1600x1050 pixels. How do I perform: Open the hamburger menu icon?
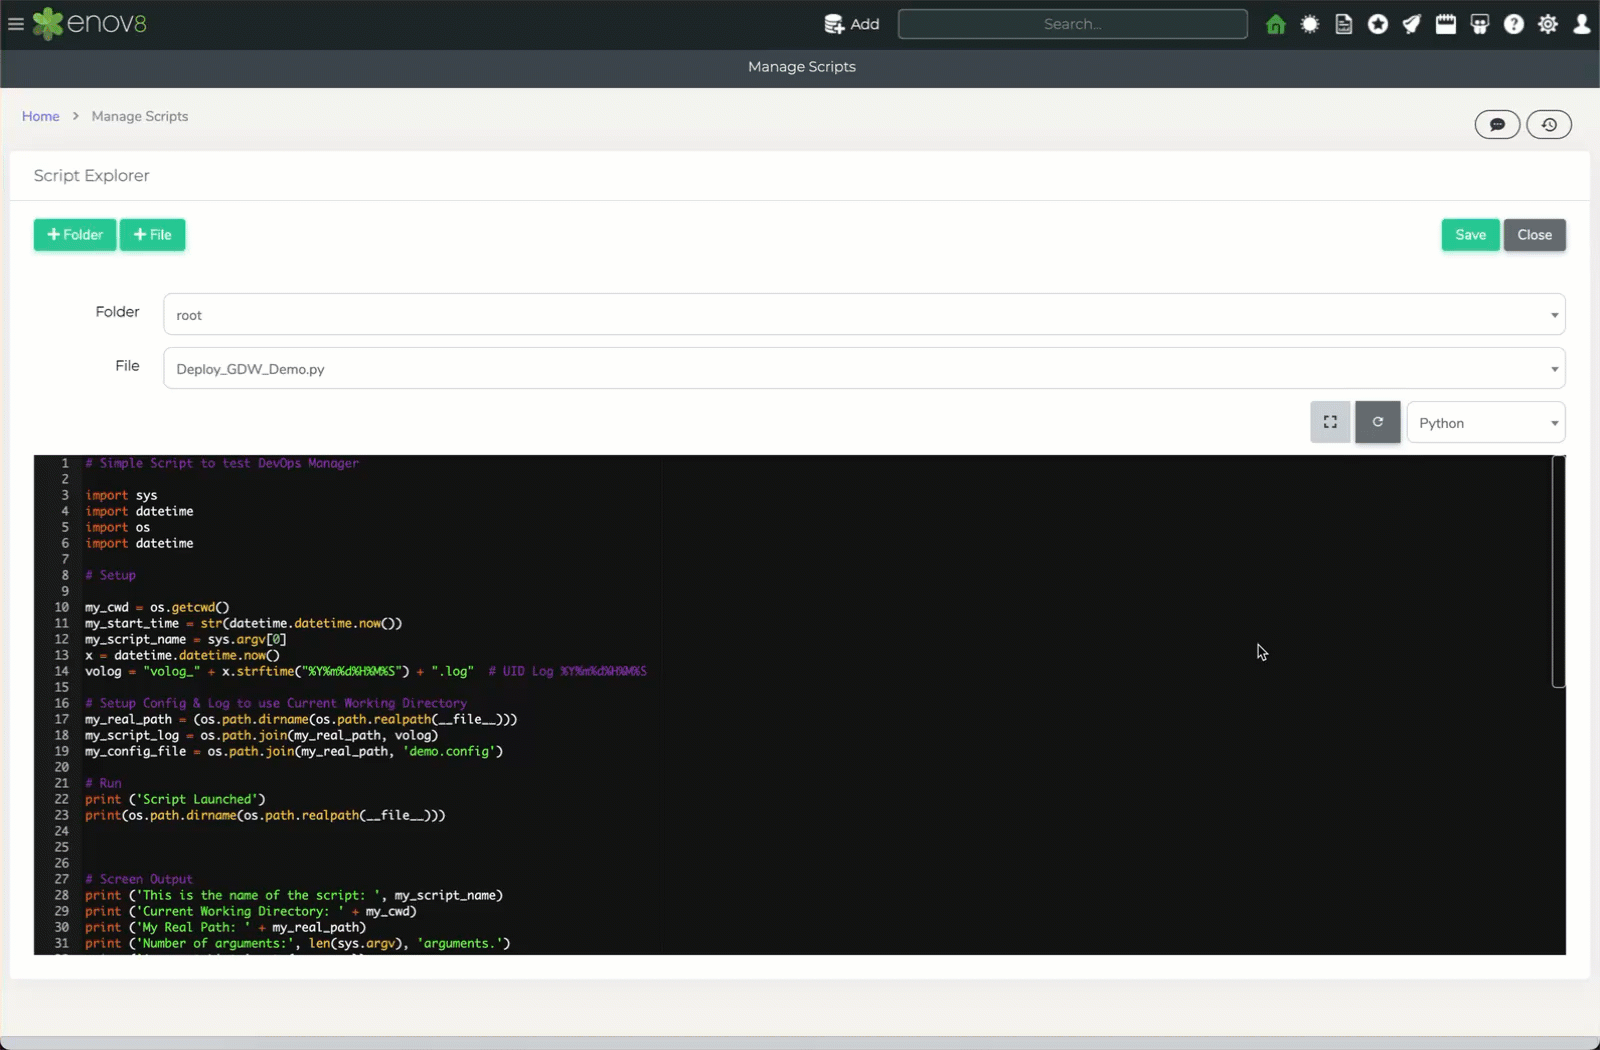(16, 24)
